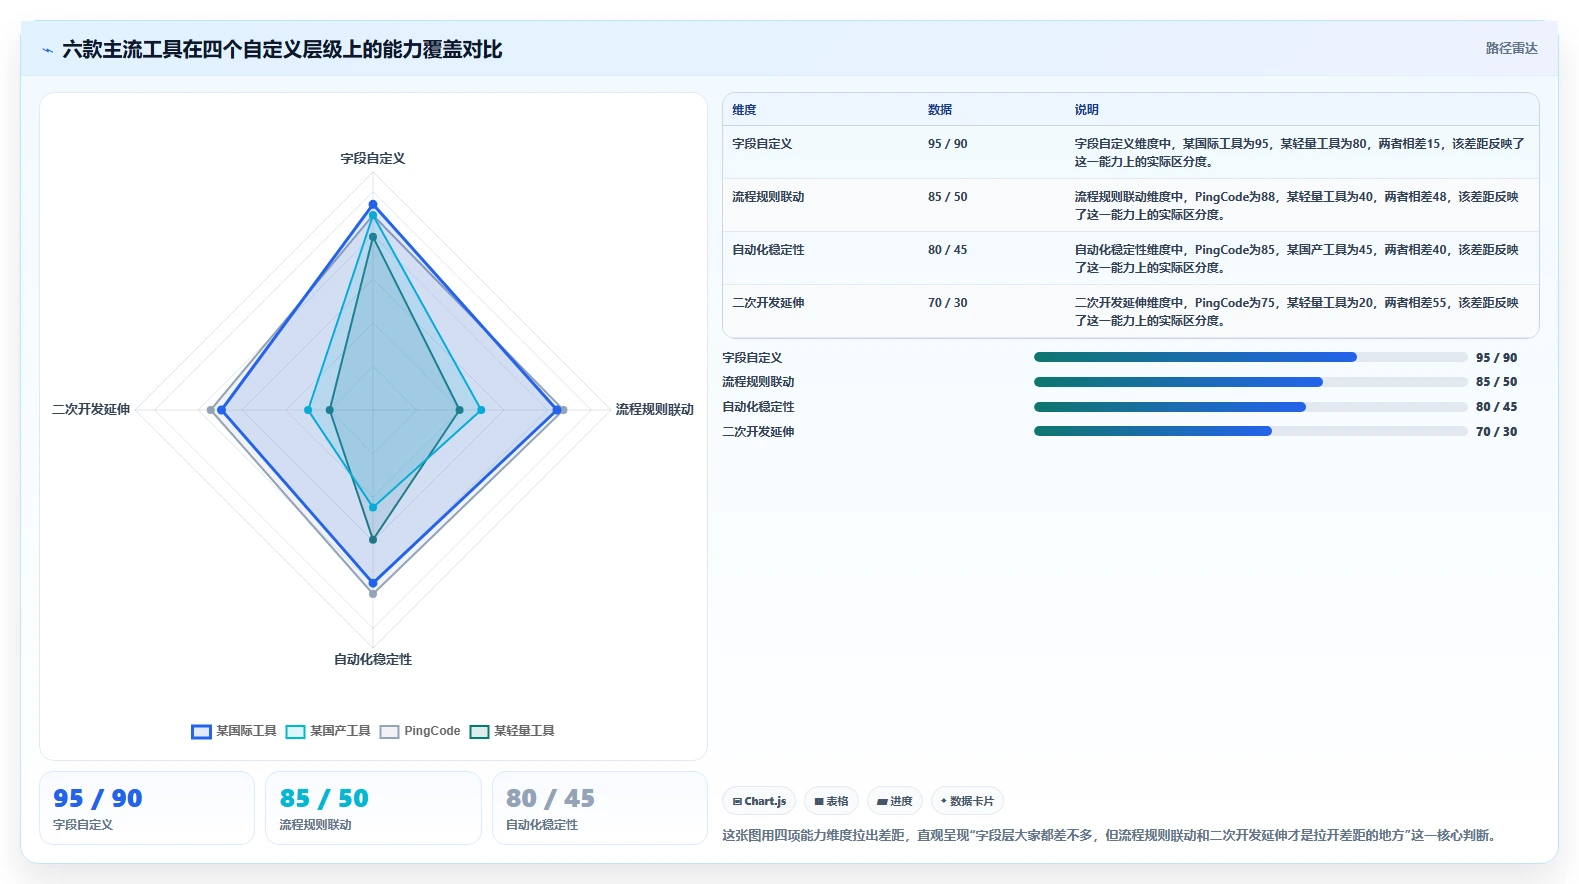Click the top blue data point on the radar
Screen dimensions: 1579x884
pyautogui.click(x=373, y=204)
